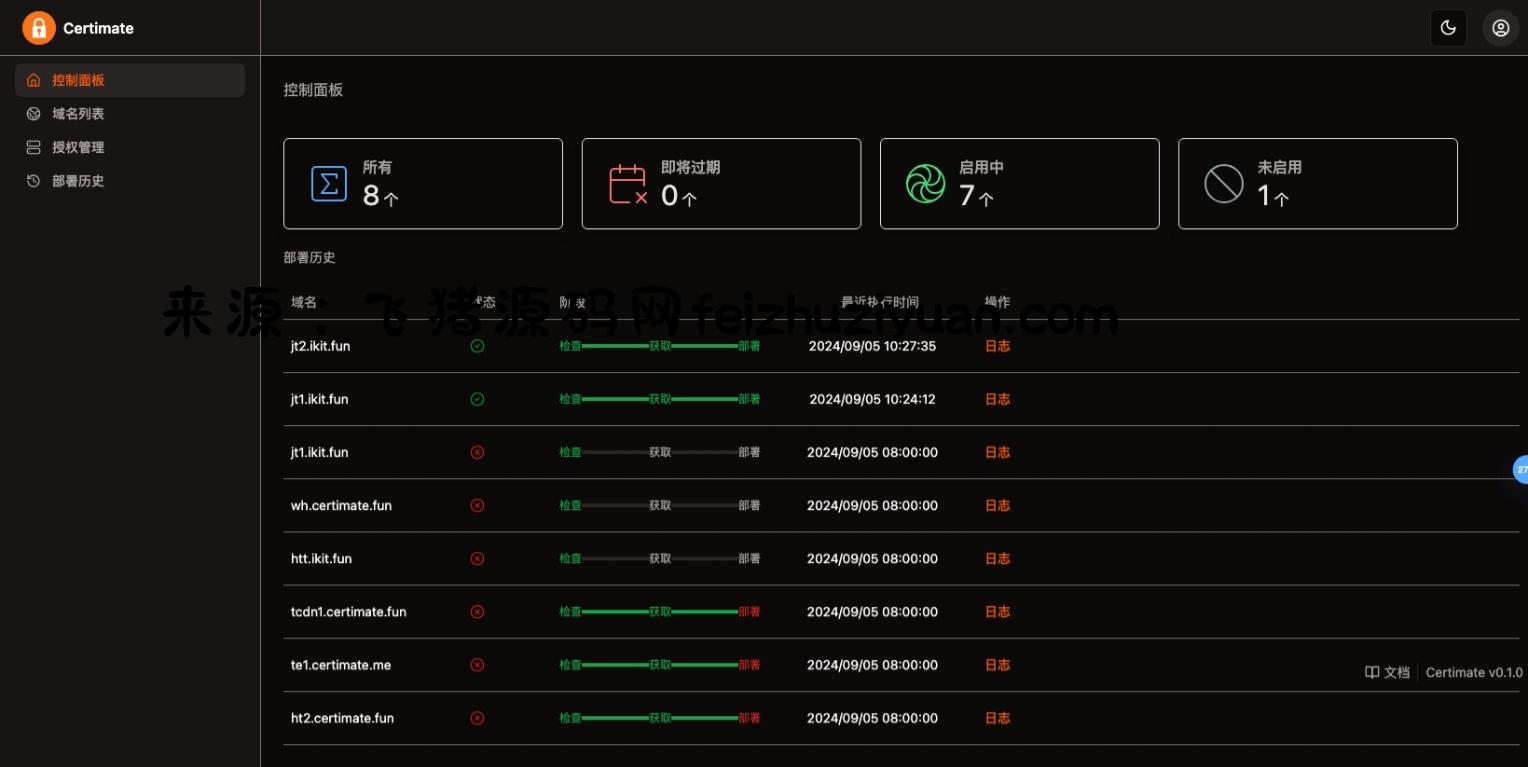
Task: Select domain text jt2.ikit.fun
Action: tap(320, 346)
